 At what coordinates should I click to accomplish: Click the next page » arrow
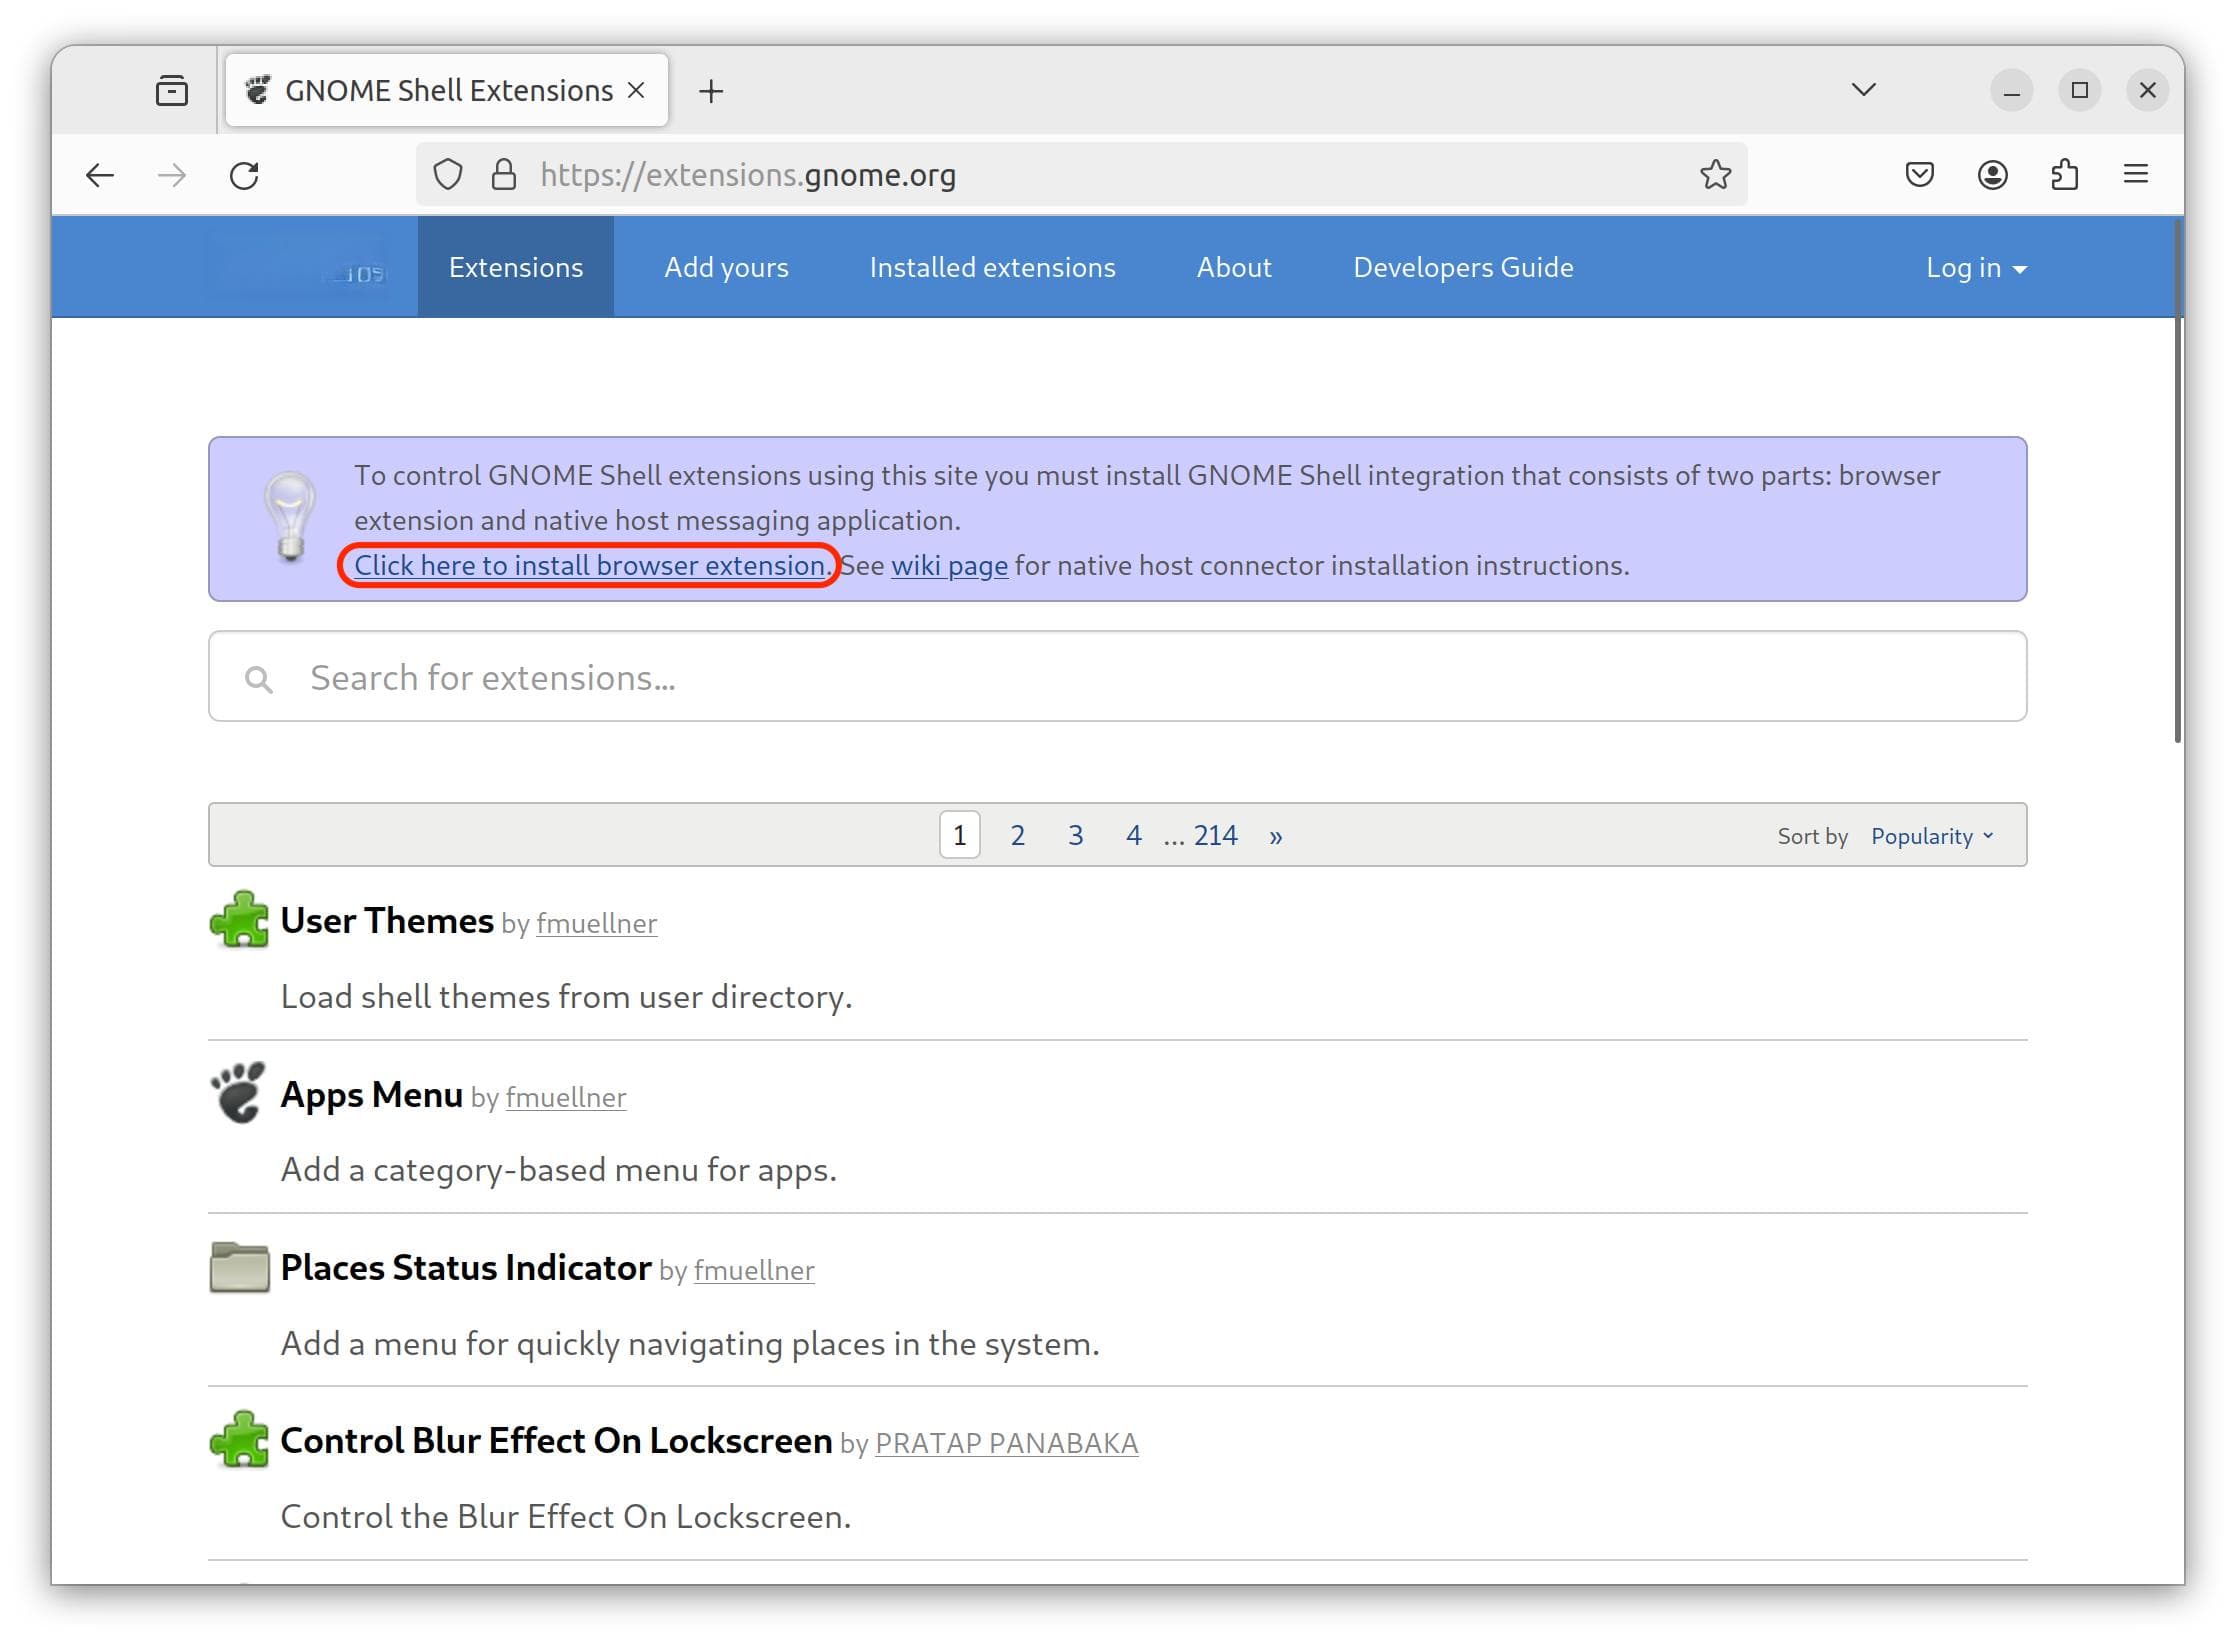1276,836
